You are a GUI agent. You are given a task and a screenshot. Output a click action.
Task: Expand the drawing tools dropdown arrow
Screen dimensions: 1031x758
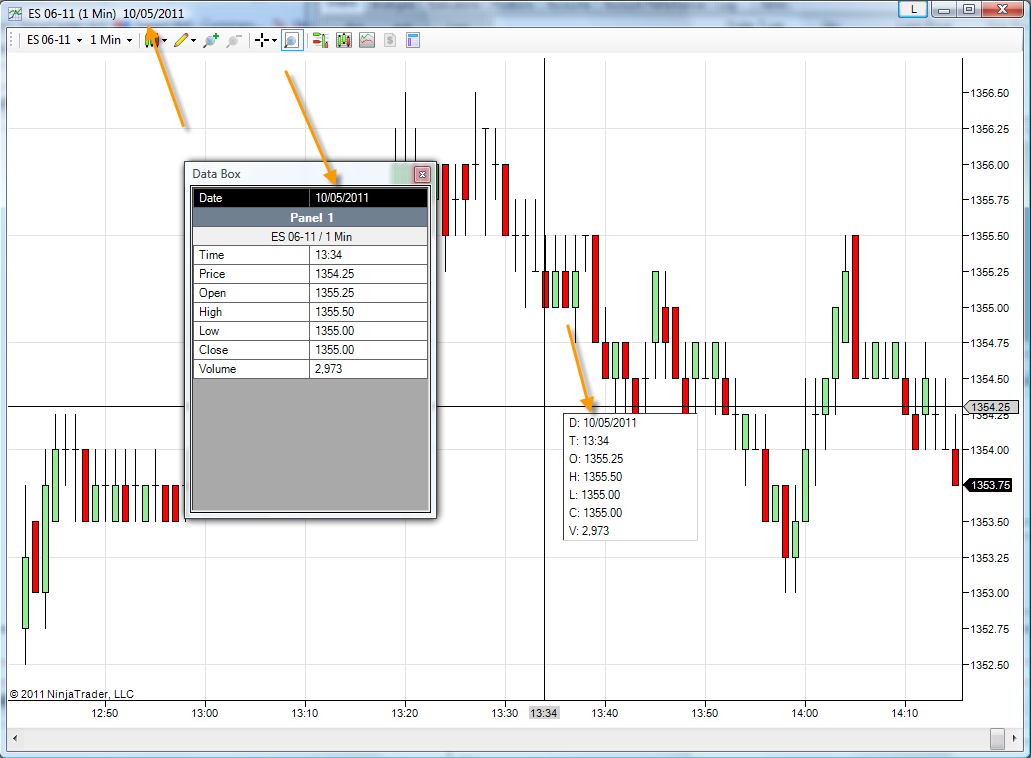pos(193,41)
